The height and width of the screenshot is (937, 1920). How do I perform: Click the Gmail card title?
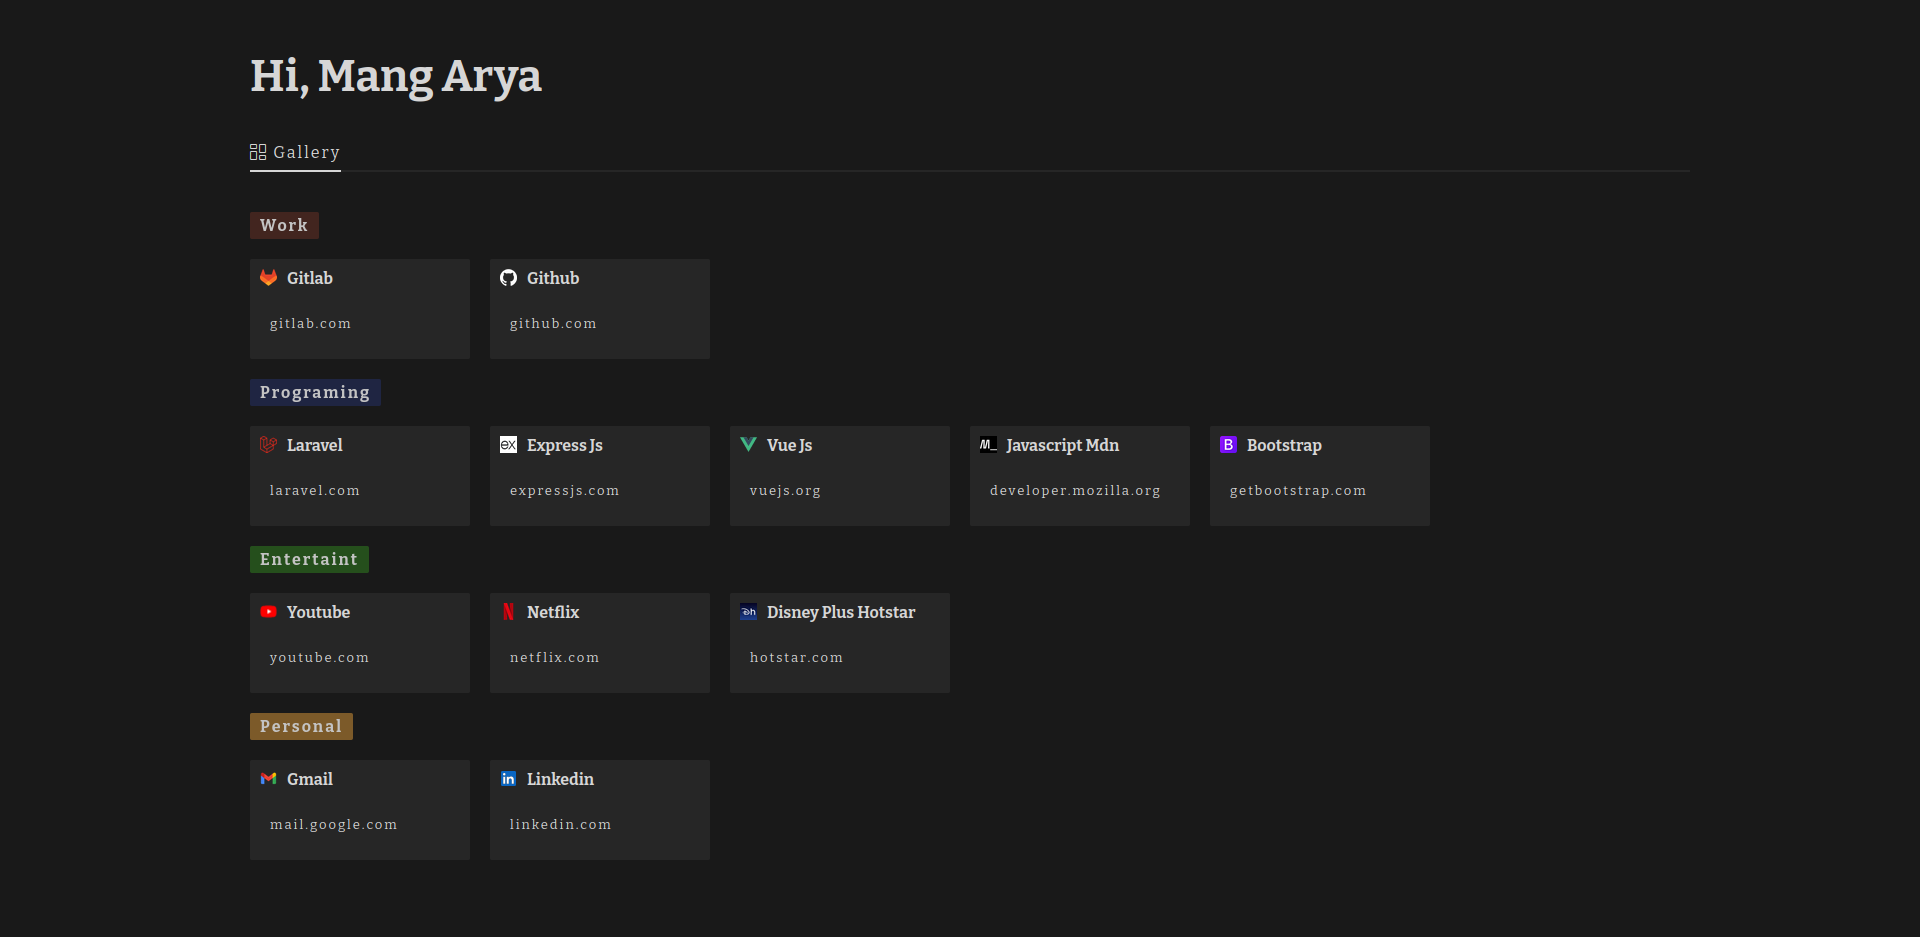310,779
